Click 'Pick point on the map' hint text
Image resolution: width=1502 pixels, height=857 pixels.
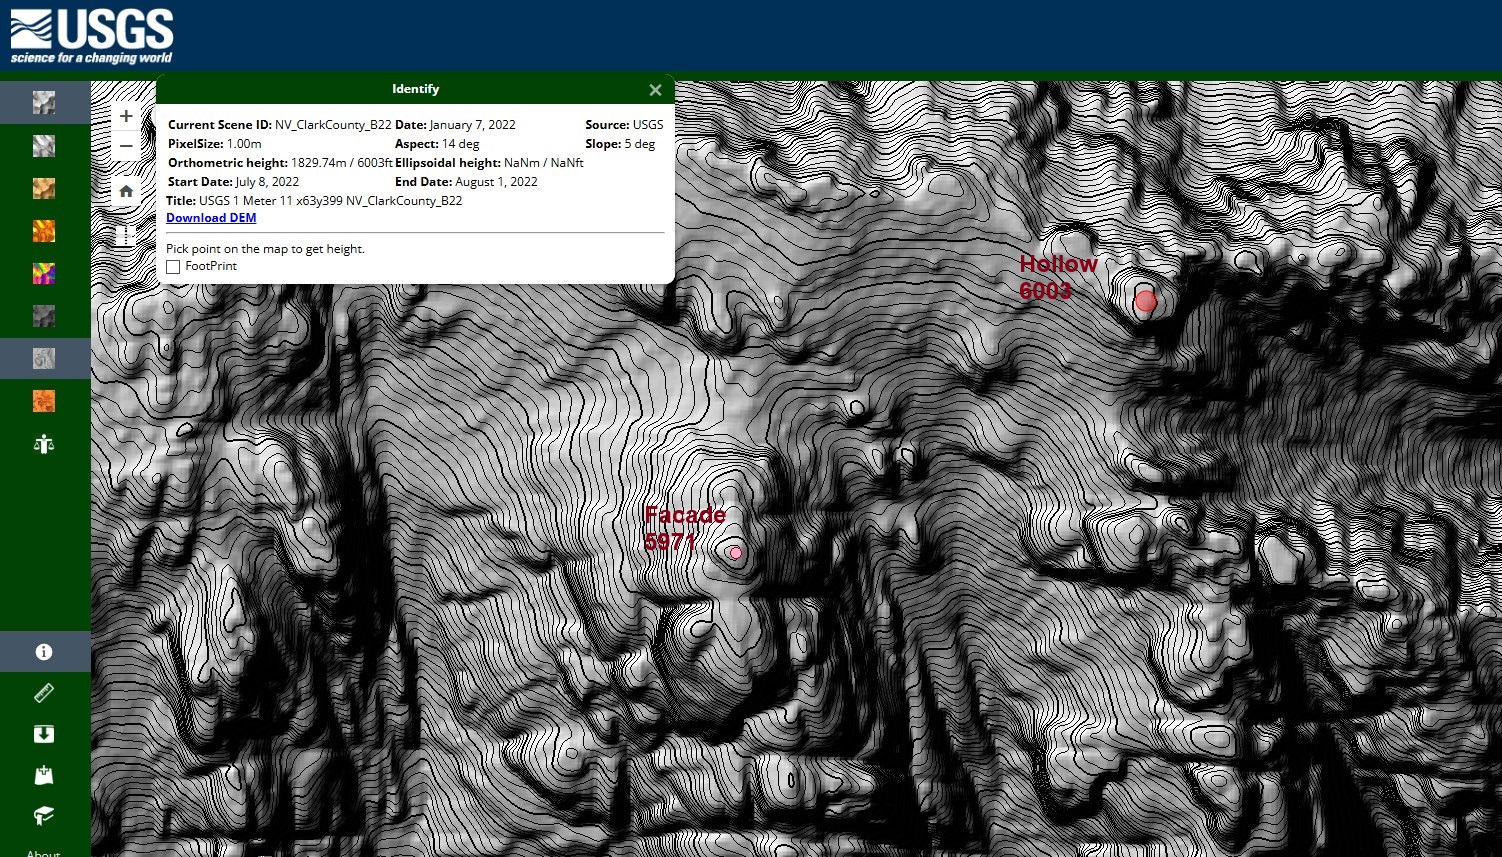pos(265,249)
